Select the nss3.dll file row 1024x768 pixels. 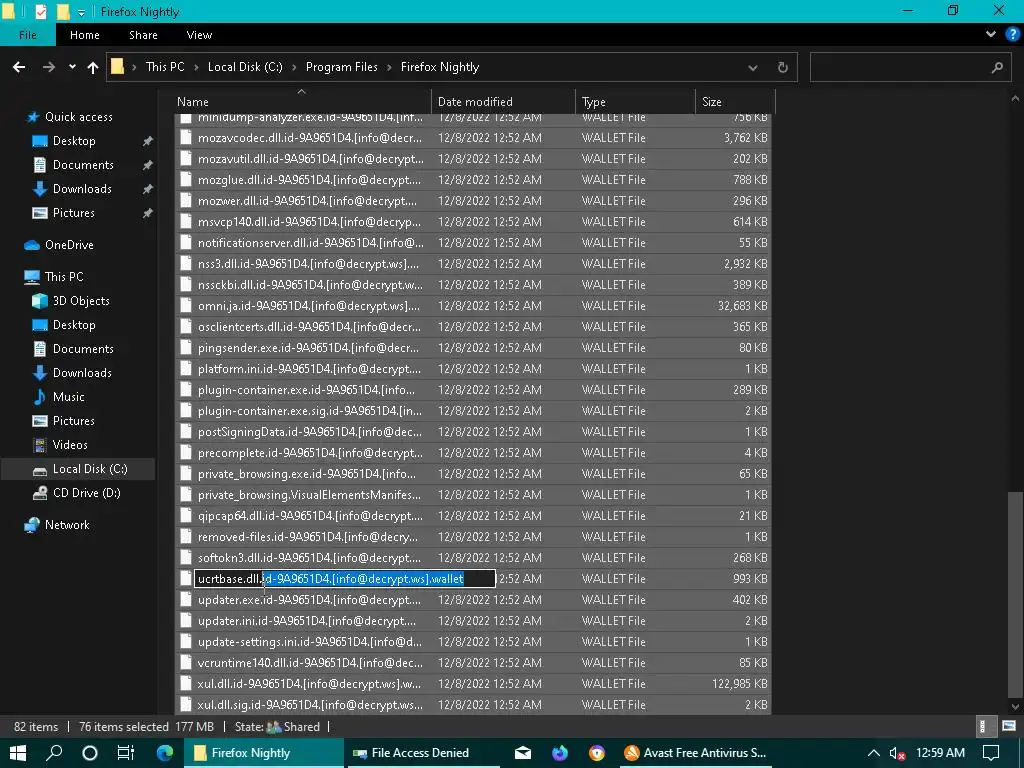pyautogui.click(x=473, y=264)
